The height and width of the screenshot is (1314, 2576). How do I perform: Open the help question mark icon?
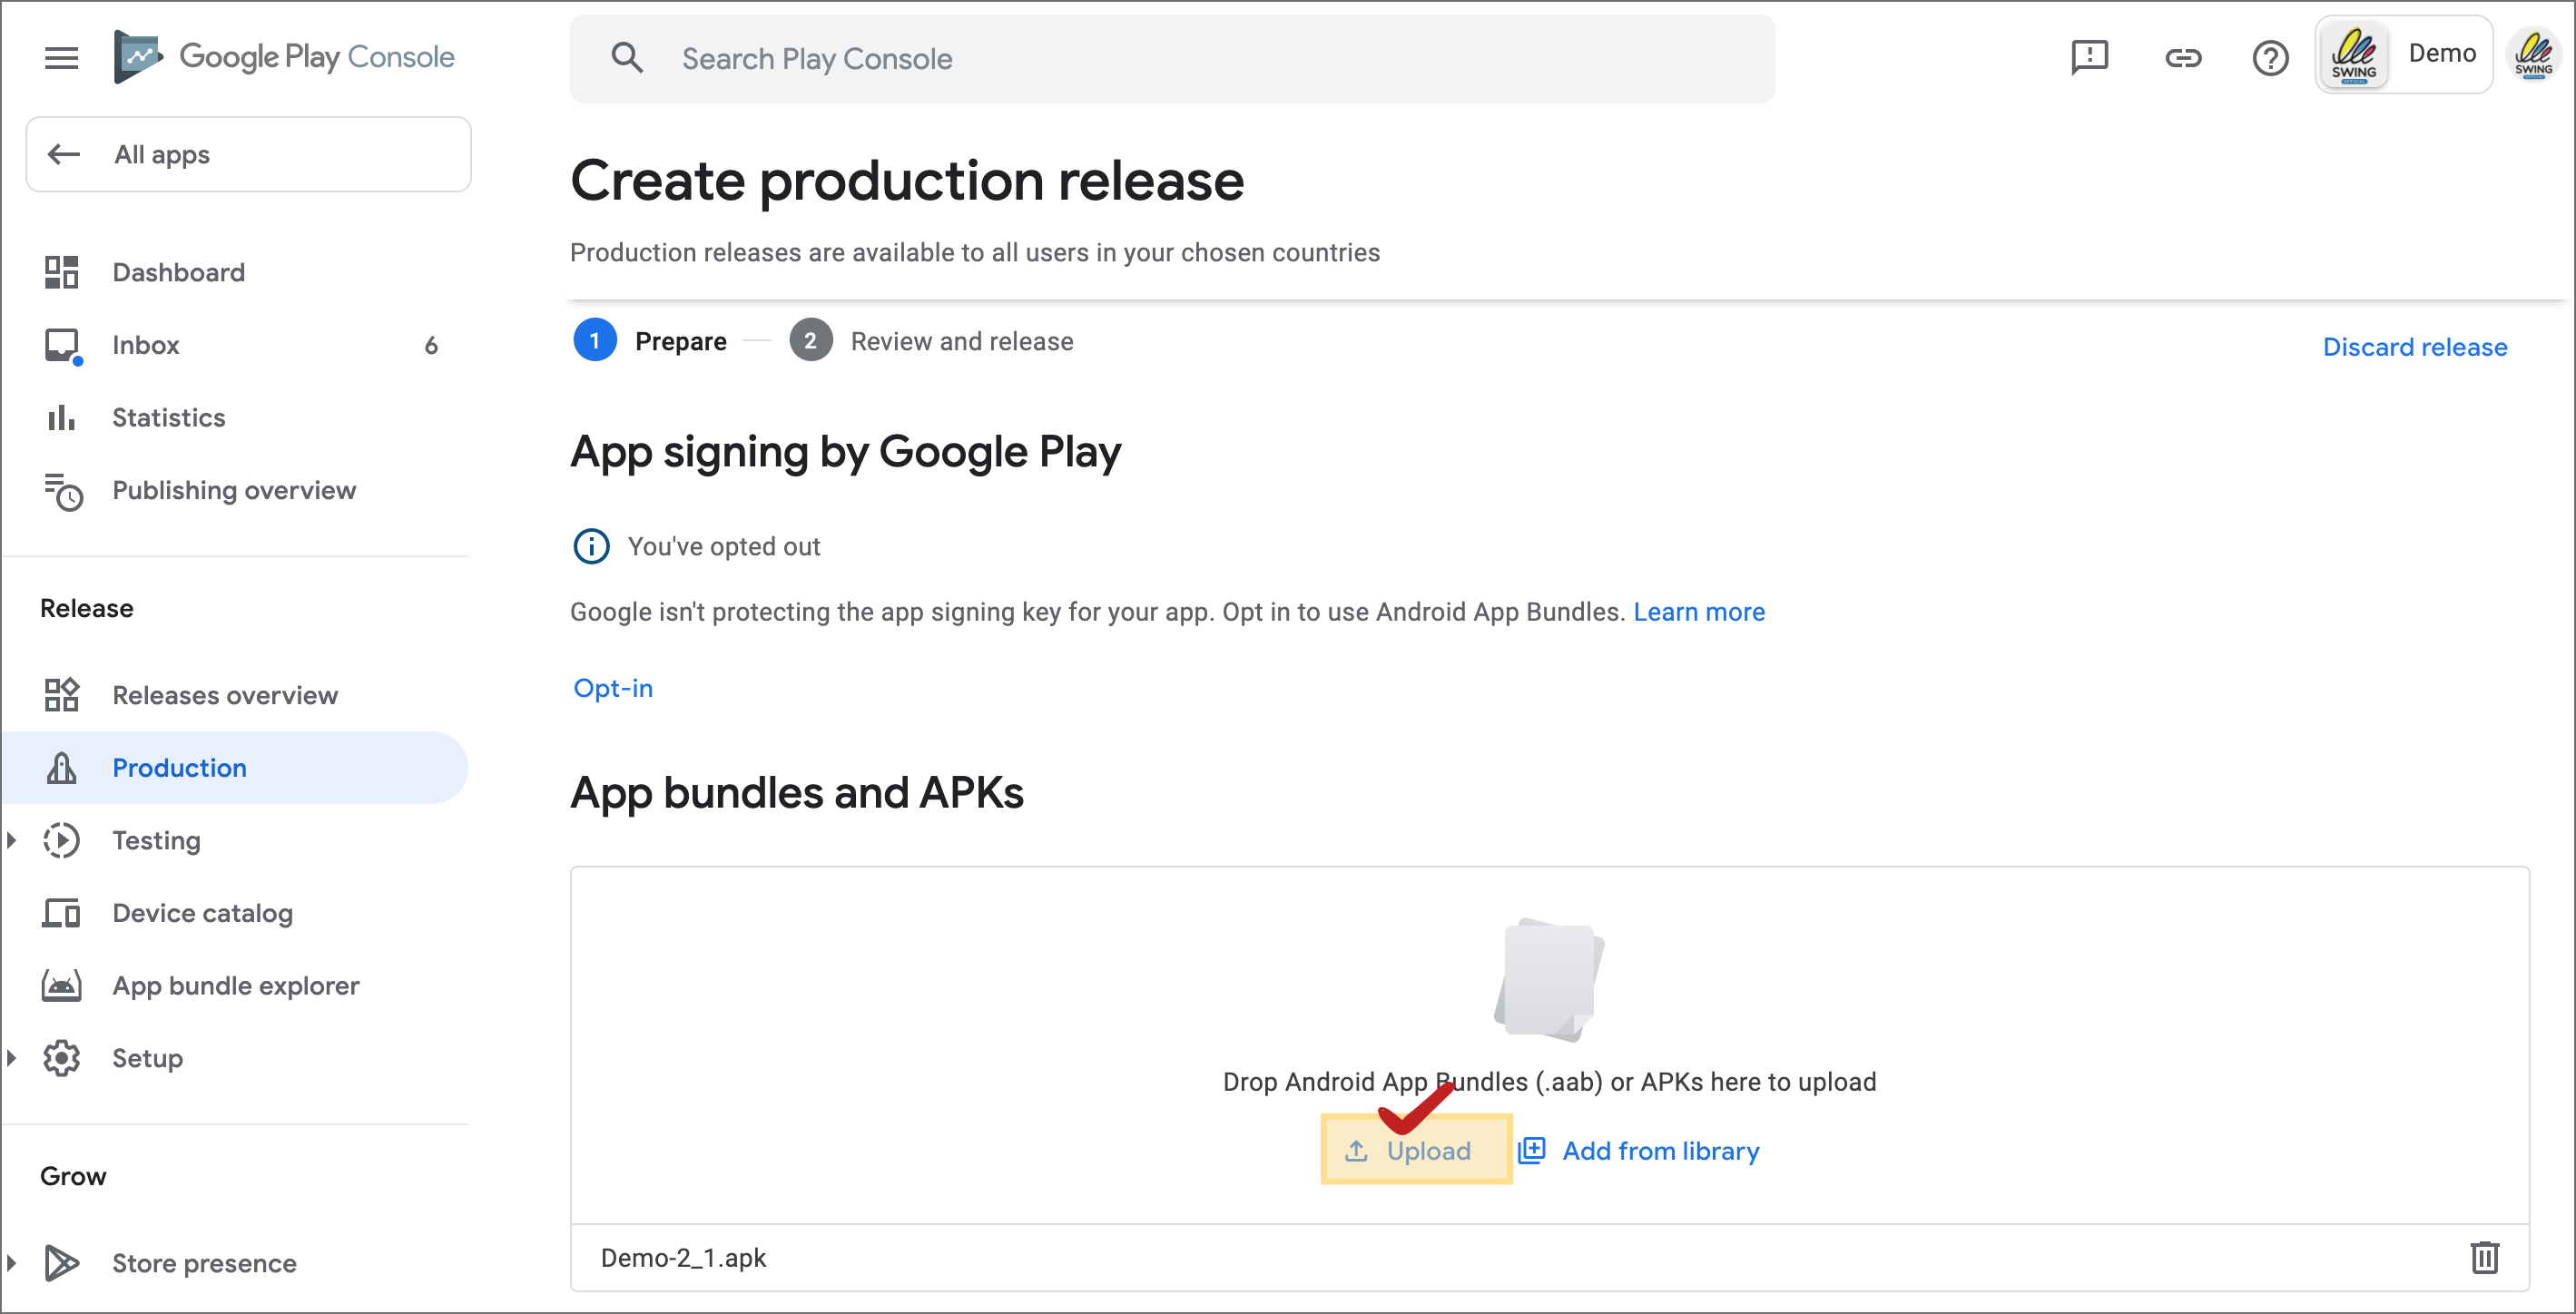coord(2270,58)
